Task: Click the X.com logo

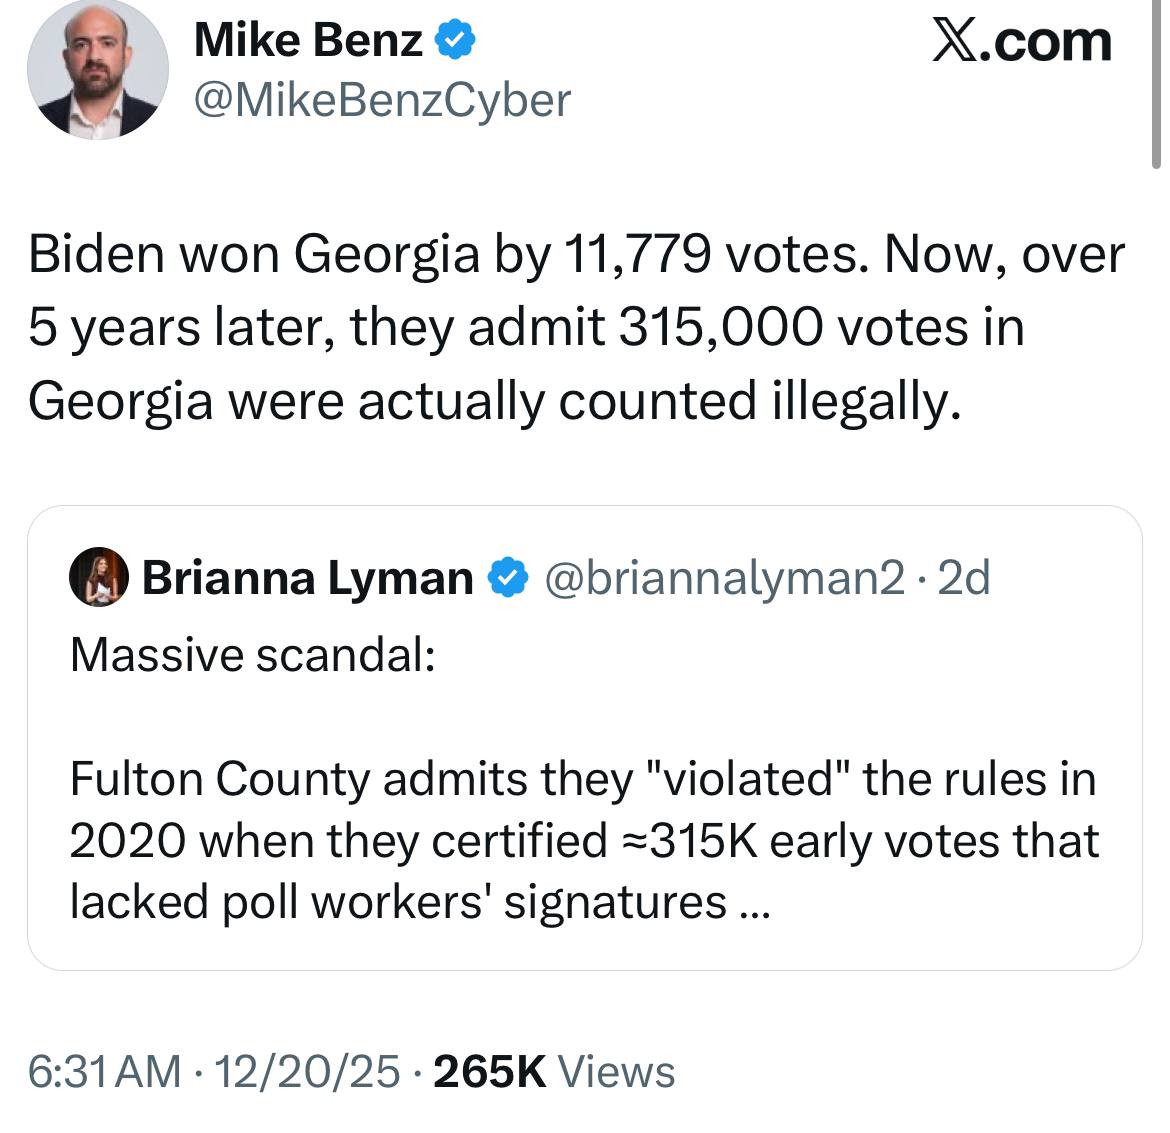Action: [1020, 42]
